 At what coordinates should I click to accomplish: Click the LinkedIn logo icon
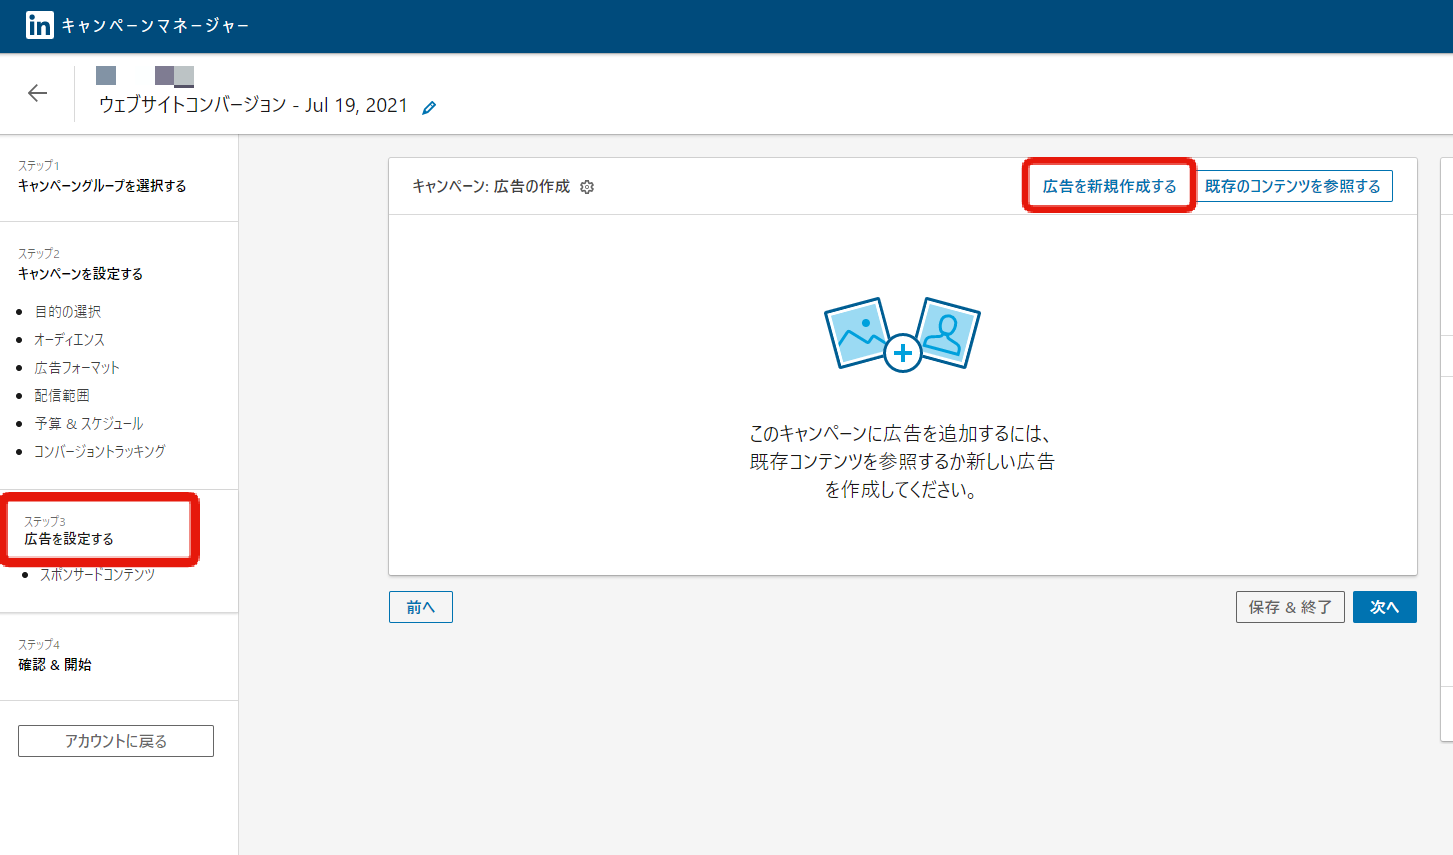pos(40,25)
